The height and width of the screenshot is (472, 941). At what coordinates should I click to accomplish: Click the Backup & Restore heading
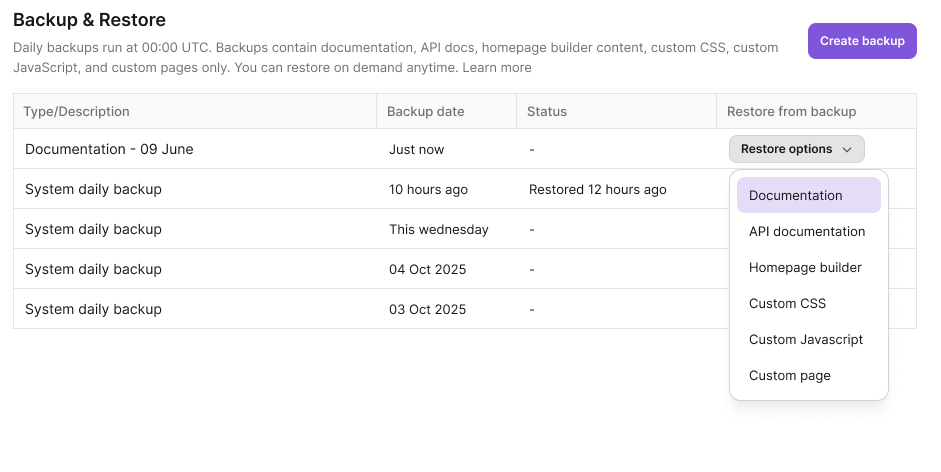[89, 20]
